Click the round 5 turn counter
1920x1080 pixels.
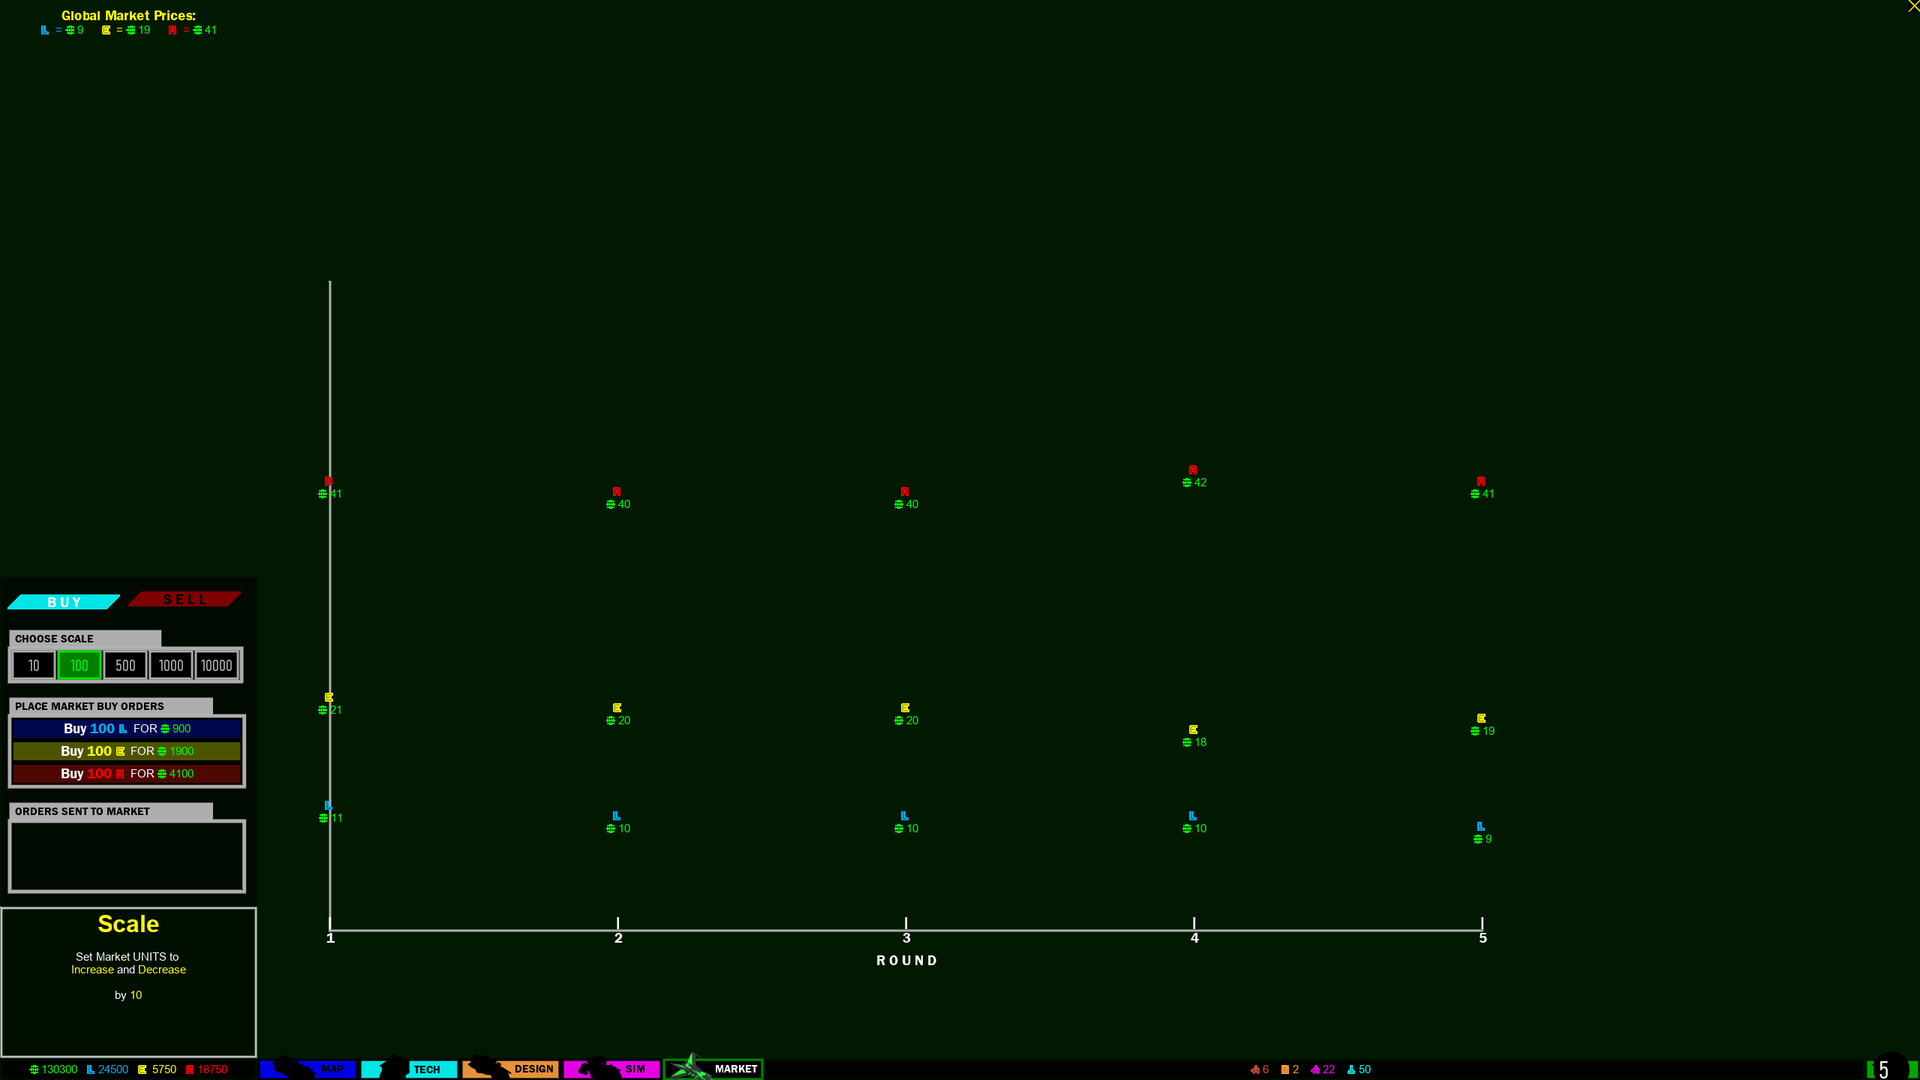(x=1884, y=1069)
